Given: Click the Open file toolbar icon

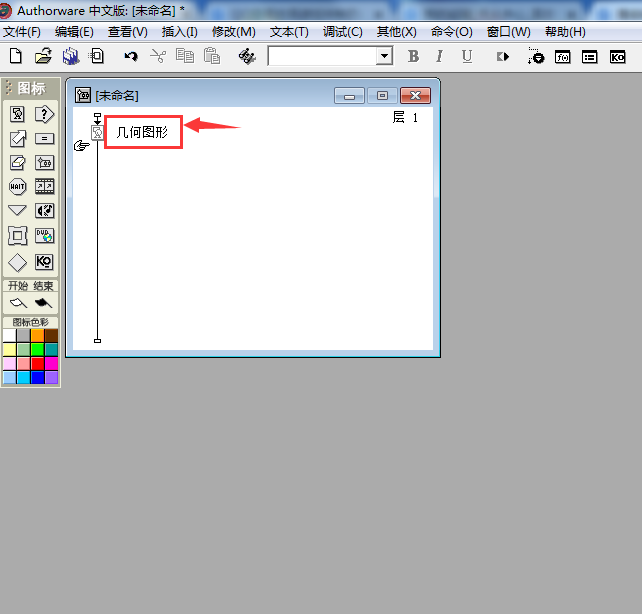Looking at the screenshot, I should [x=43, y=56].
